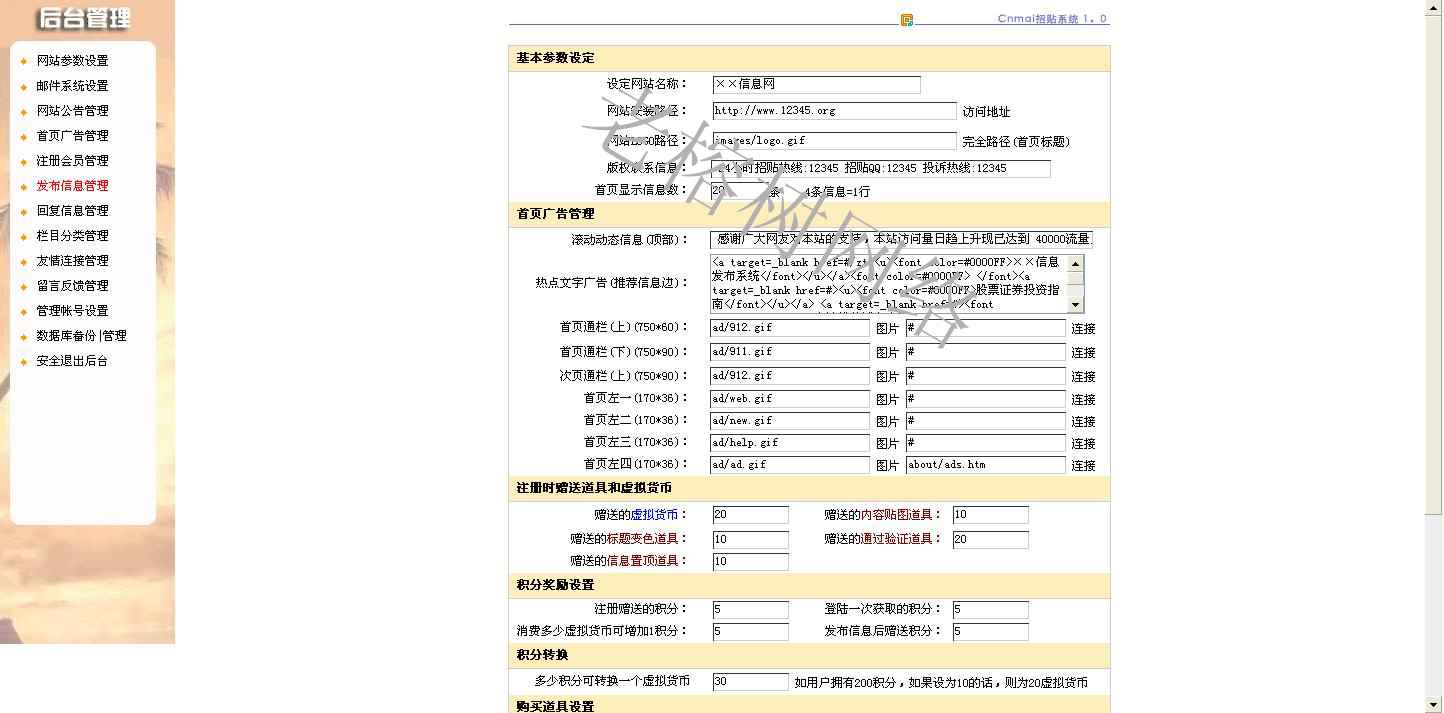Click the 访问地址 hint text
The image size is (1444, 713).
tap(986, 112)
